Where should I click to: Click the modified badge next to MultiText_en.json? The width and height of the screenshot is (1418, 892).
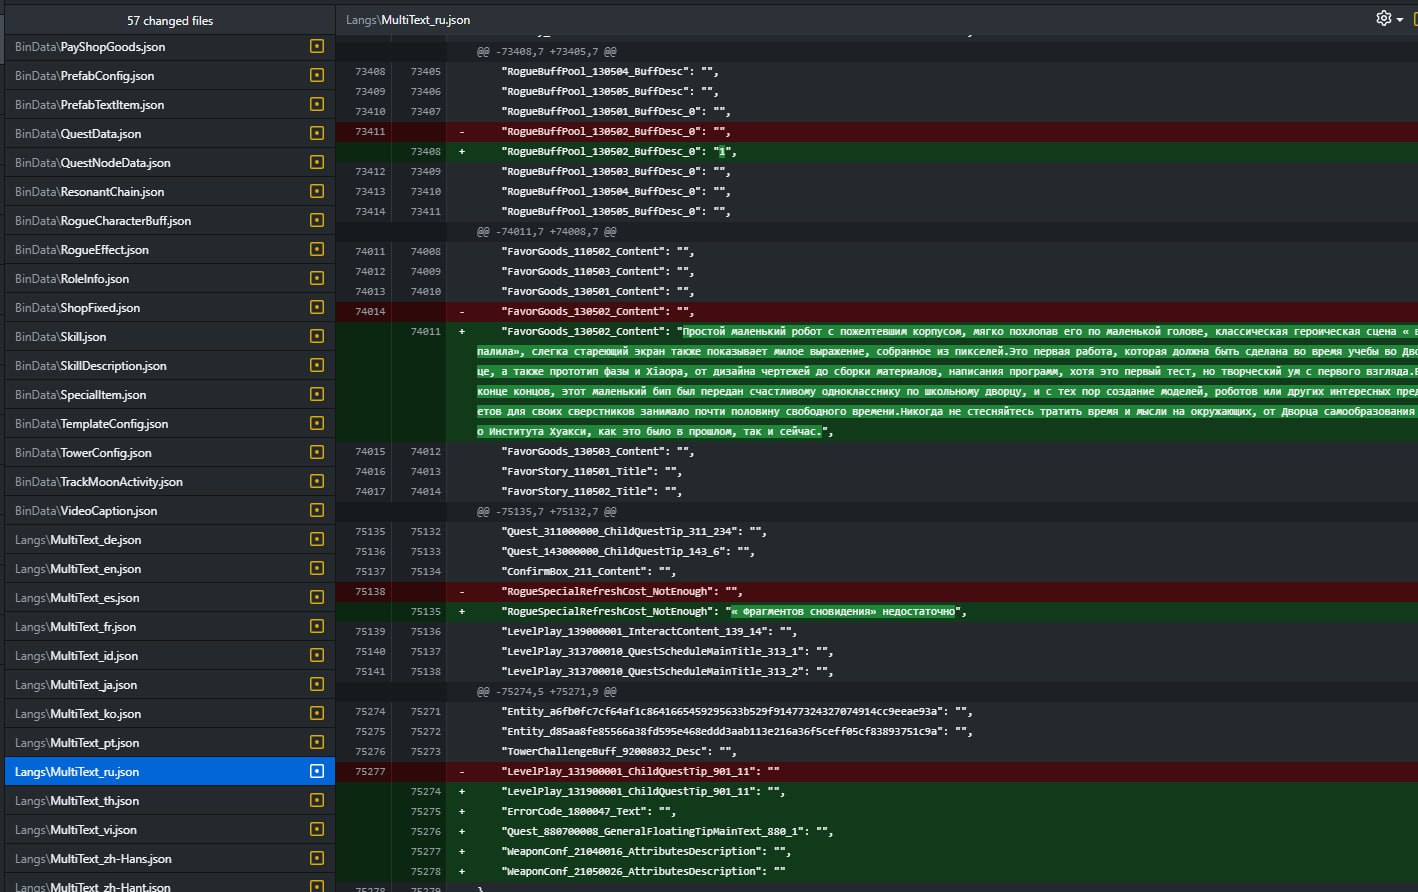tap(317, 569)
